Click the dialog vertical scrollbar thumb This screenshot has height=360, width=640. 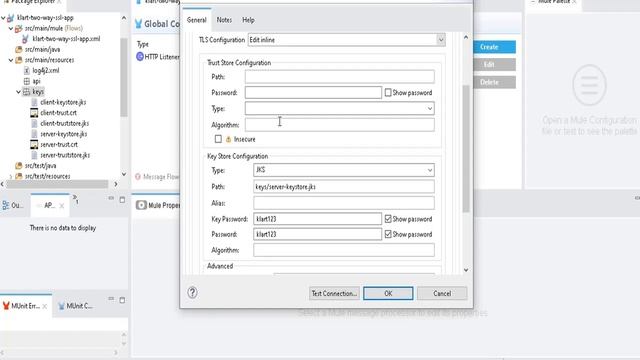tap(466, 149)
